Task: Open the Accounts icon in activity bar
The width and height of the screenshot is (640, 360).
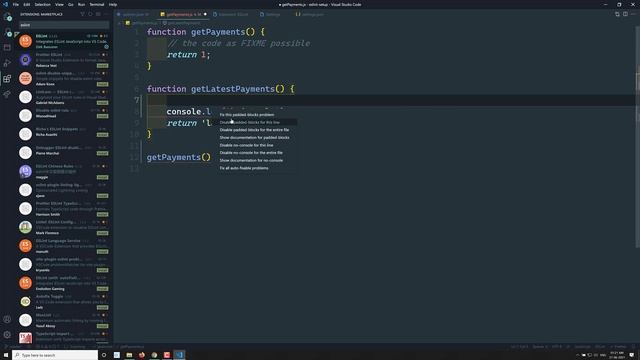Action: 7,320
